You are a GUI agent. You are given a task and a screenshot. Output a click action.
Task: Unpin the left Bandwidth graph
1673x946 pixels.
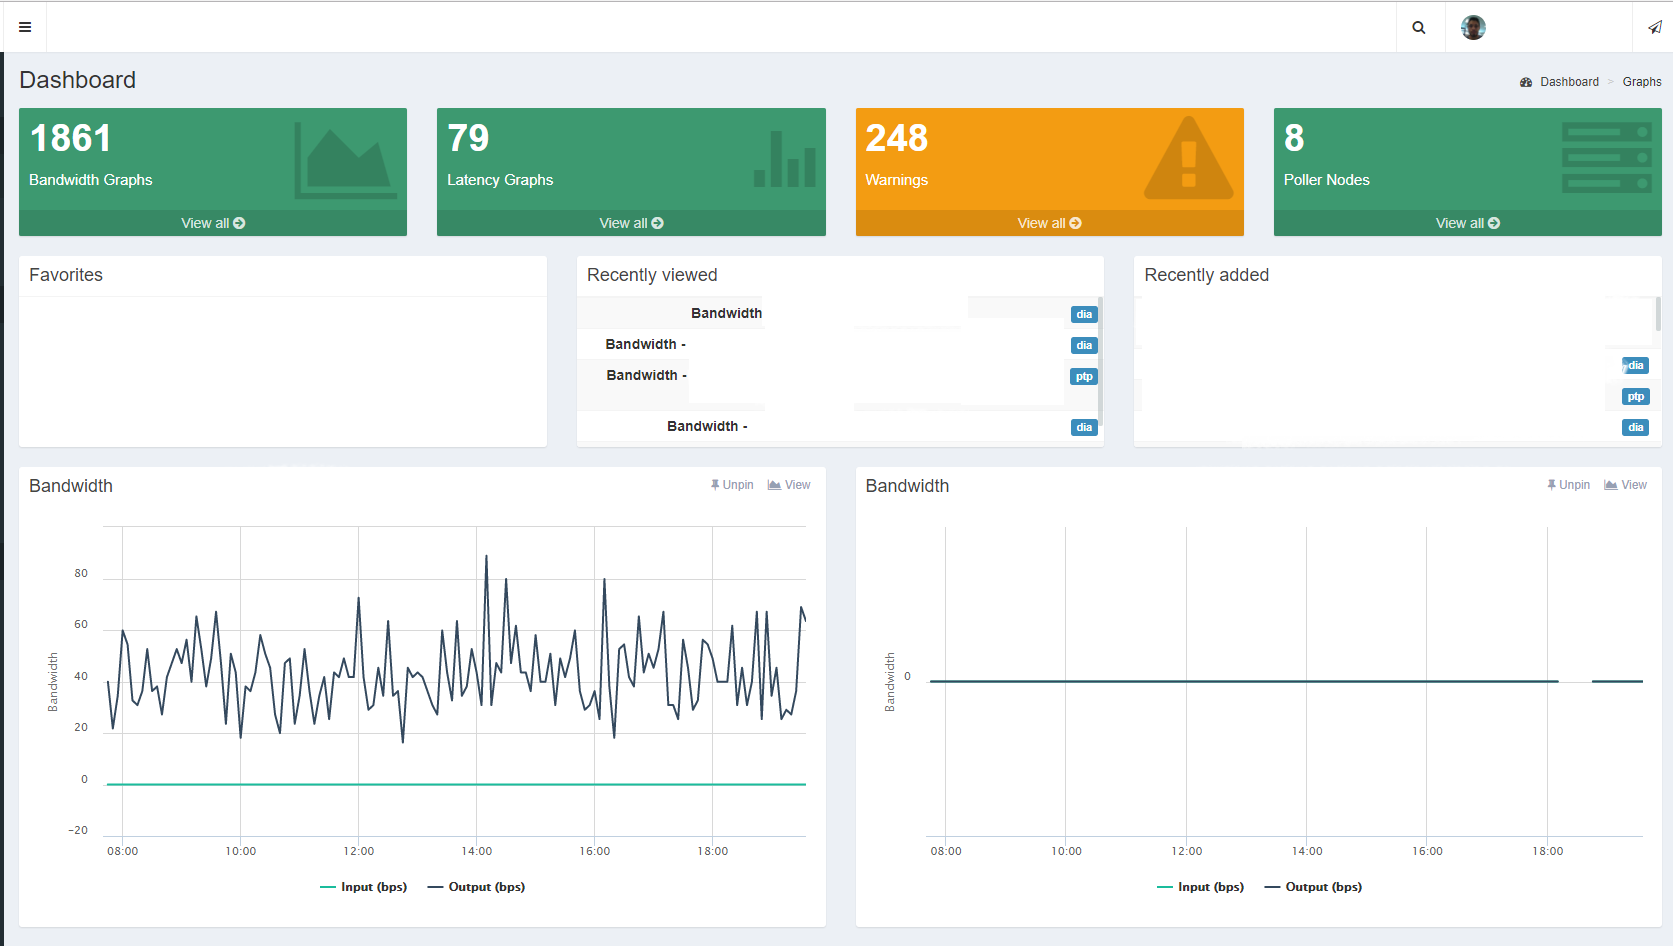click(732, 485)
